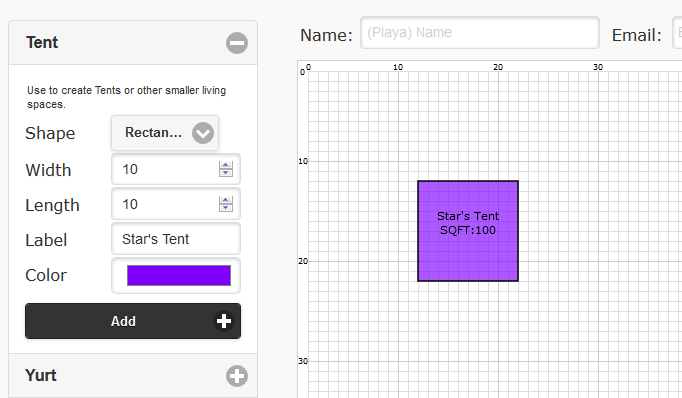The width and height of the screenshot is (682, 398).
Task: Expand the Yurt panel plus icon
Action: click(x=237, y=376)
